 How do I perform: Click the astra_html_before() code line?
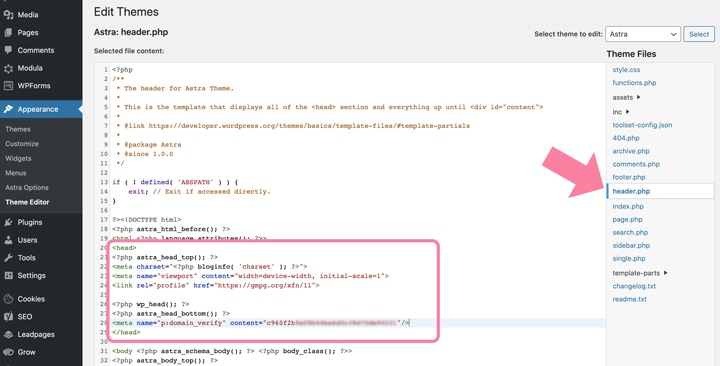point(171,229)
